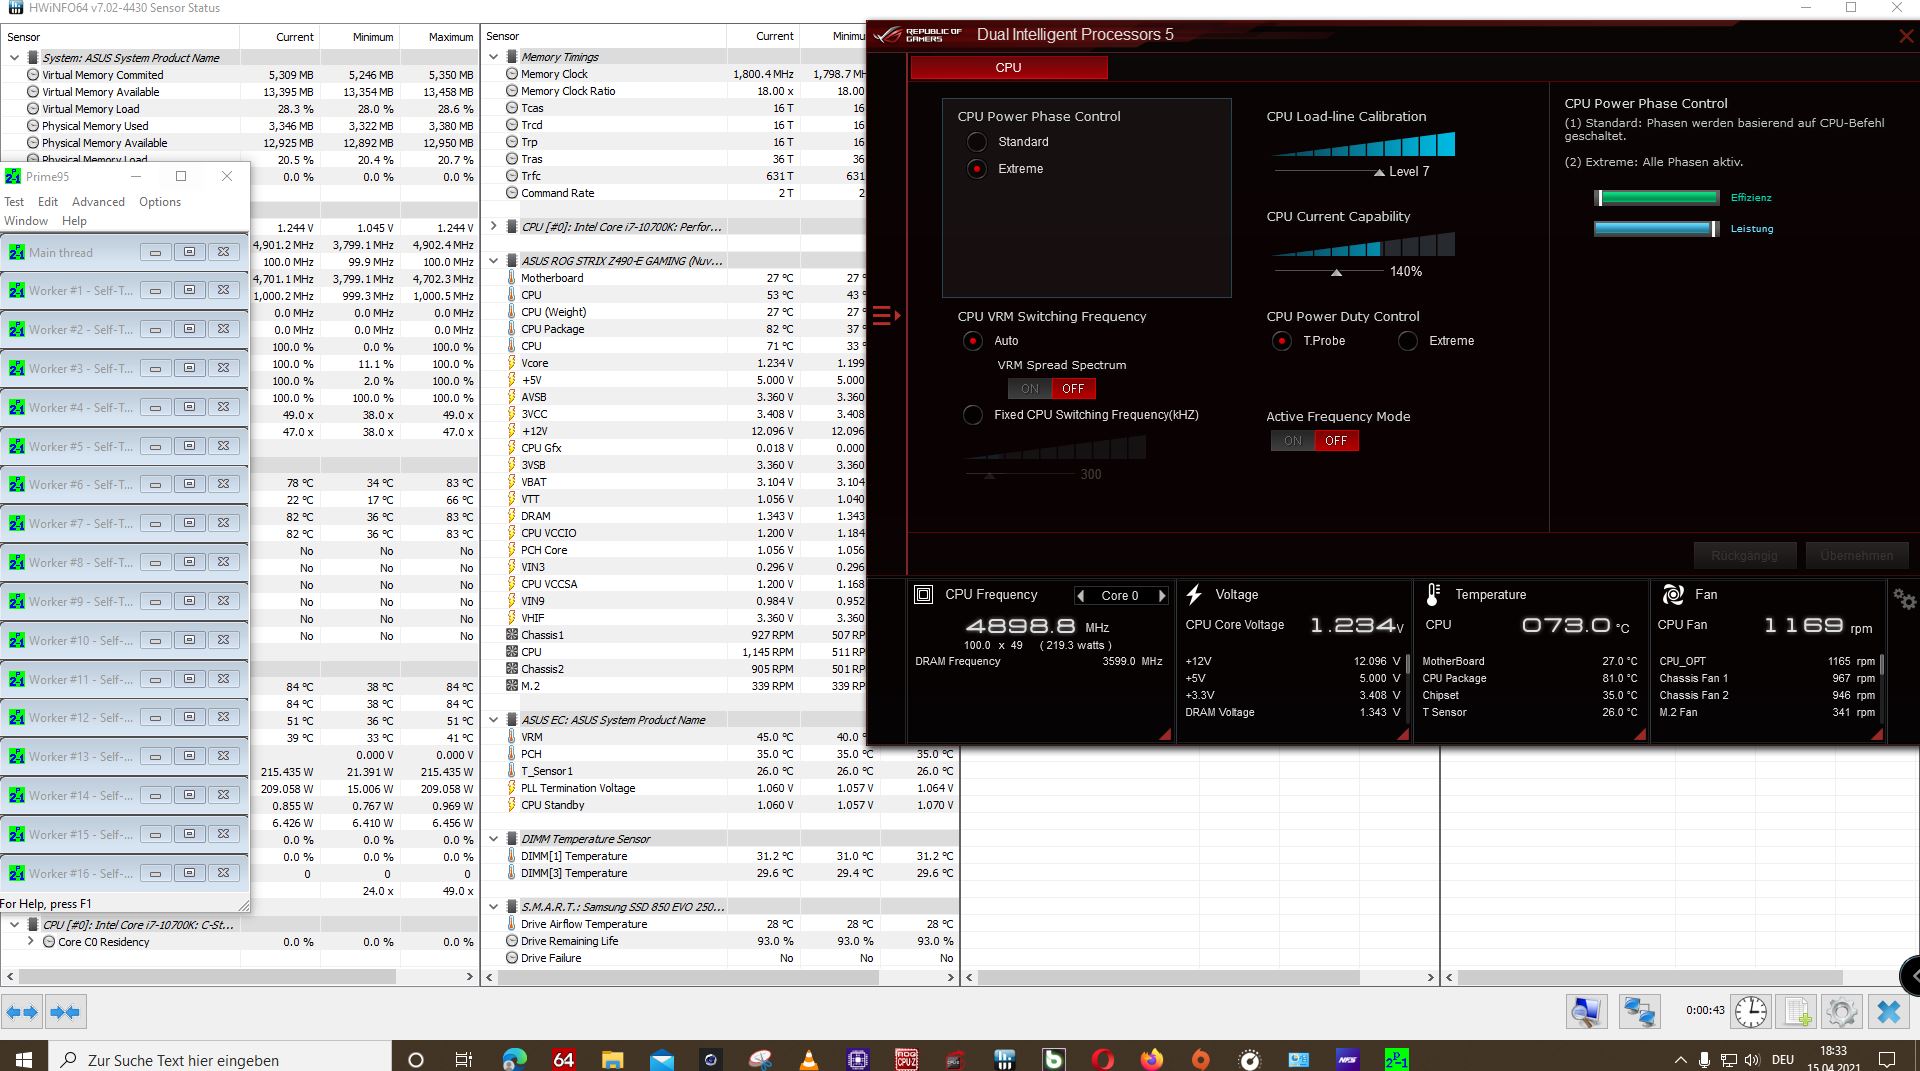Close sensors with the blue X button
This screenshot has width=1920, height=1071.
tap(1888, 1012)
